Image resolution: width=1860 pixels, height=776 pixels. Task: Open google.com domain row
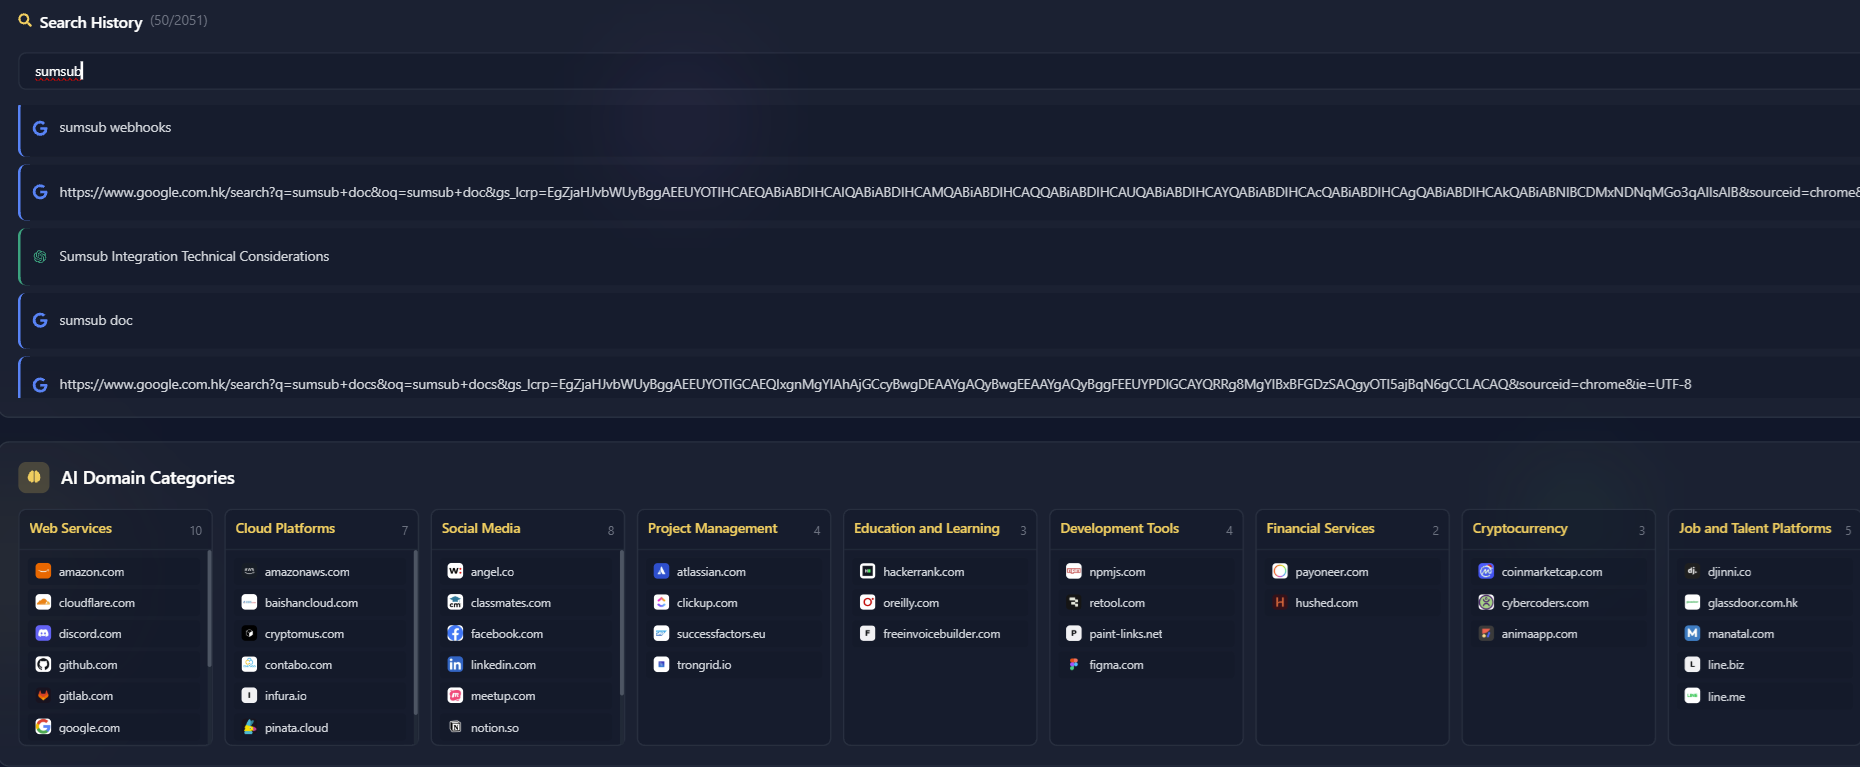click(x=115, y=728)
